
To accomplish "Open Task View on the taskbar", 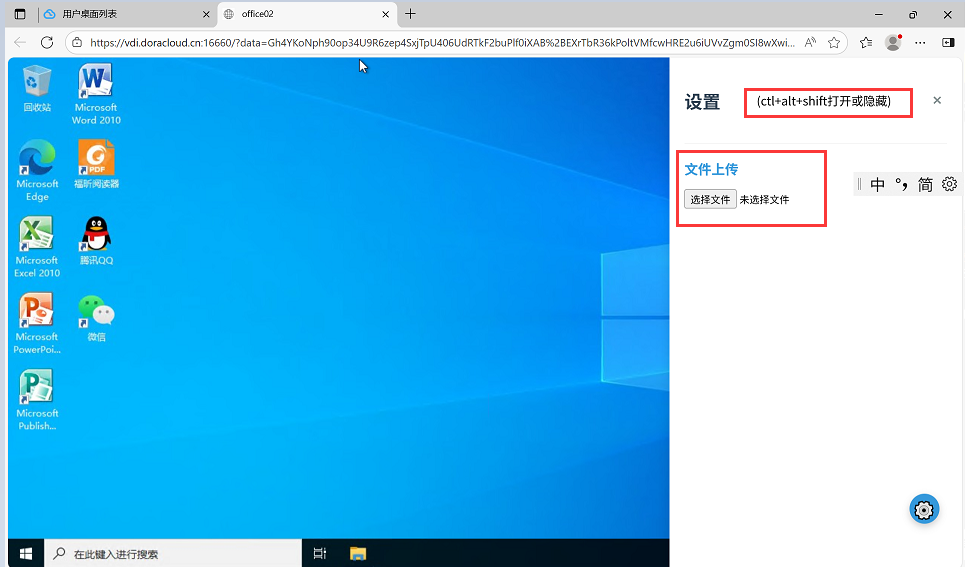I will point(319,553).
